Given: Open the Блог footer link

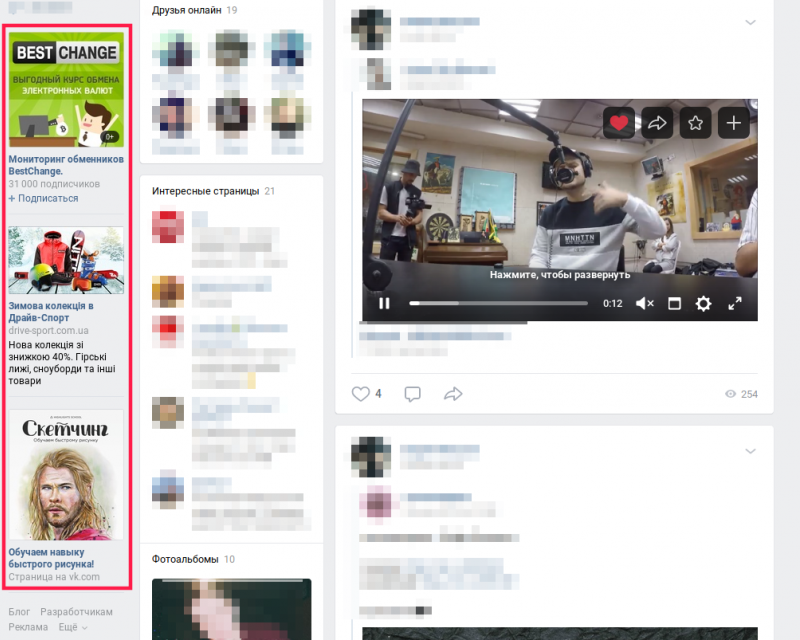Looking at the screenshot, I should tap(19, 611).
